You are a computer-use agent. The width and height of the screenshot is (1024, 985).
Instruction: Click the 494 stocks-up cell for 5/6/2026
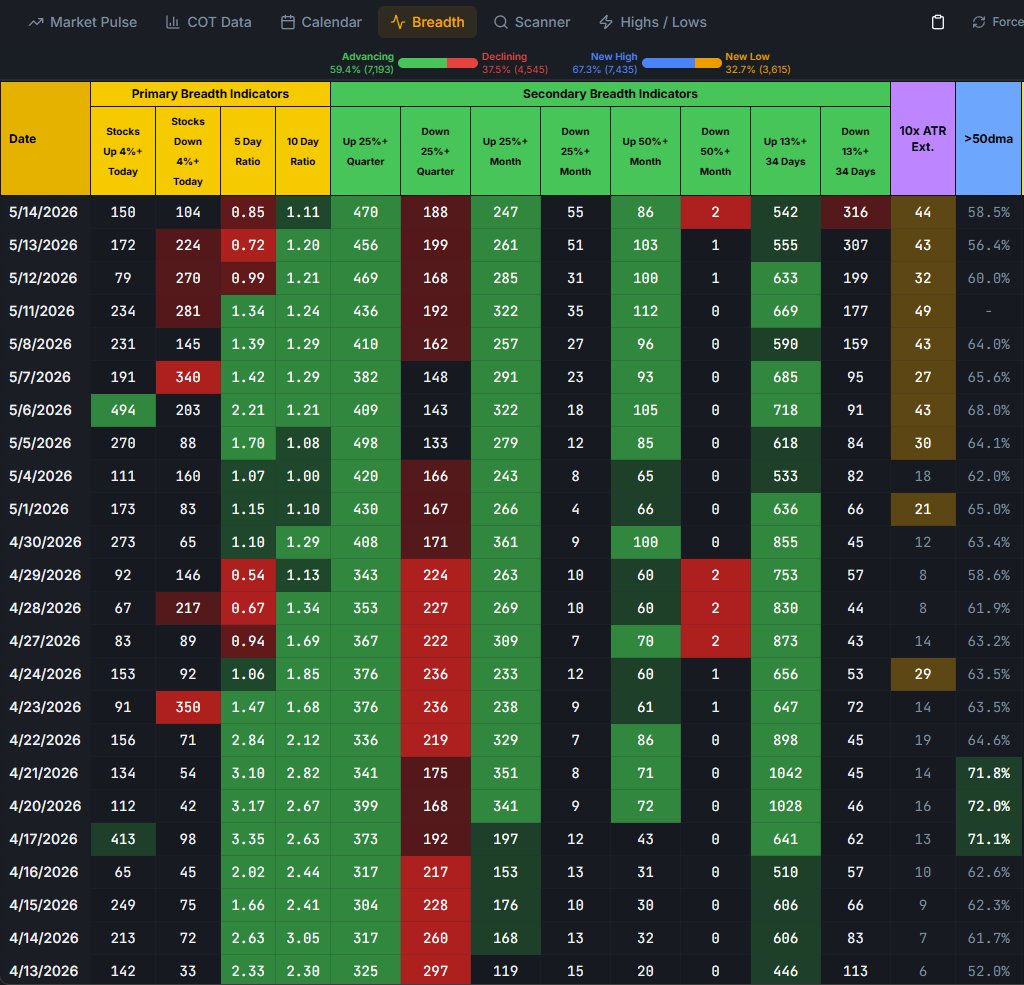pos(123,410)
